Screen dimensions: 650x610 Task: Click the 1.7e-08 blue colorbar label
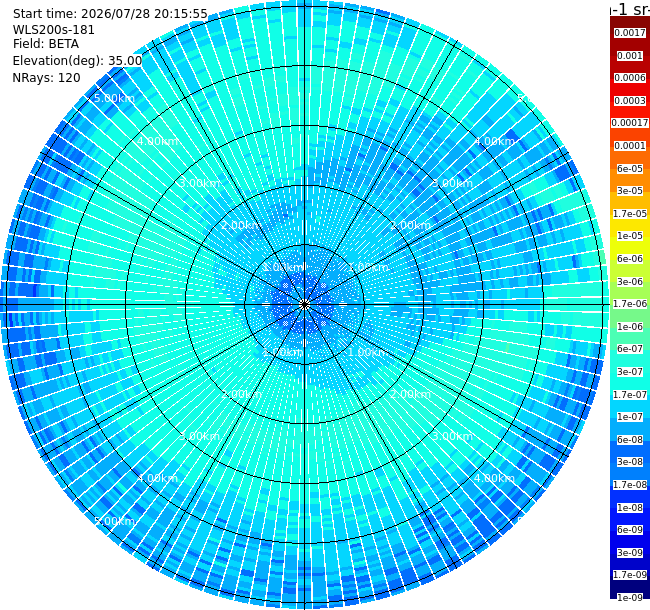point(630,485)
